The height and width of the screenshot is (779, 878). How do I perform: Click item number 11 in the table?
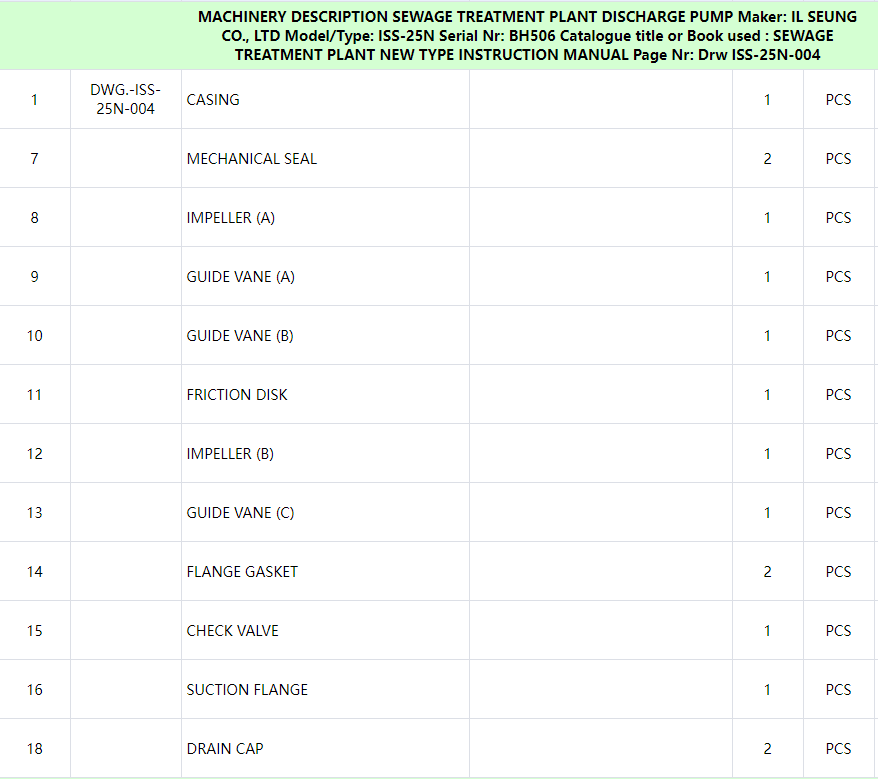(x=35, y=395)
